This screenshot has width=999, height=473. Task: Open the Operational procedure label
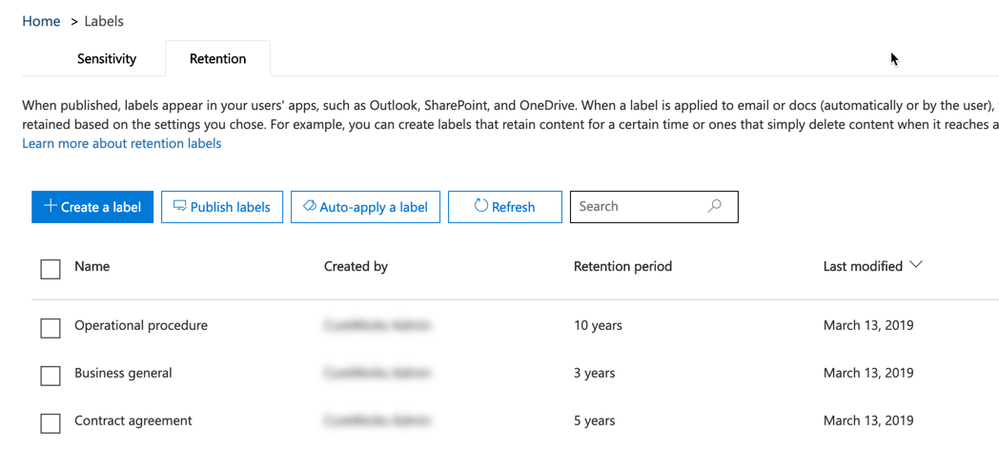[x=141, y=326]
